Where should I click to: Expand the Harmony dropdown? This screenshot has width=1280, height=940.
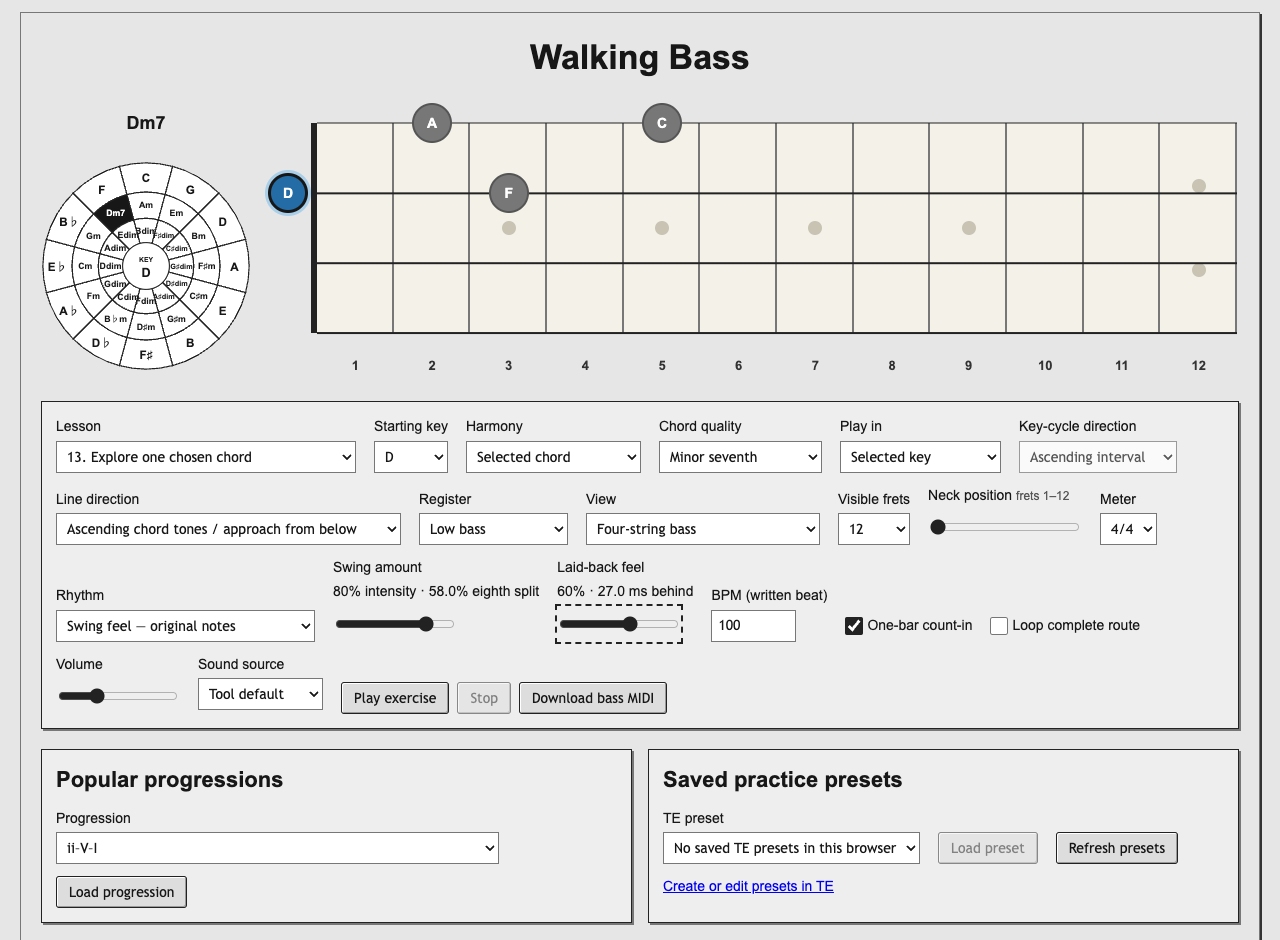(553, 457)
